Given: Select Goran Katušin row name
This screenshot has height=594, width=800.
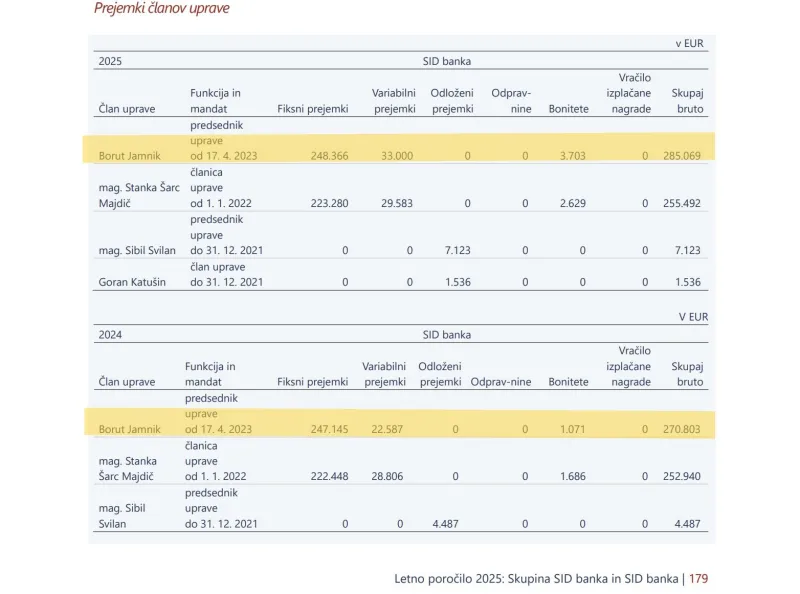Looking at the screenshot, I should 132,282.
